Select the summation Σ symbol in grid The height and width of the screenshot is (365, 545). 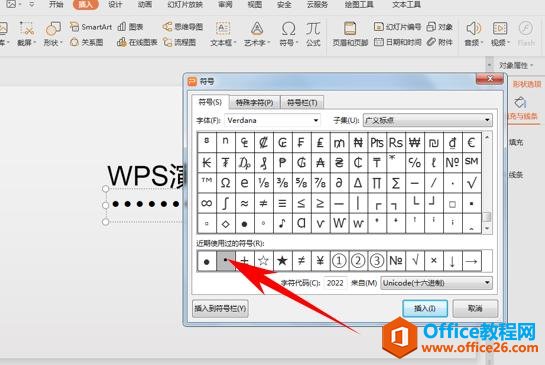(x=396, y=183)
